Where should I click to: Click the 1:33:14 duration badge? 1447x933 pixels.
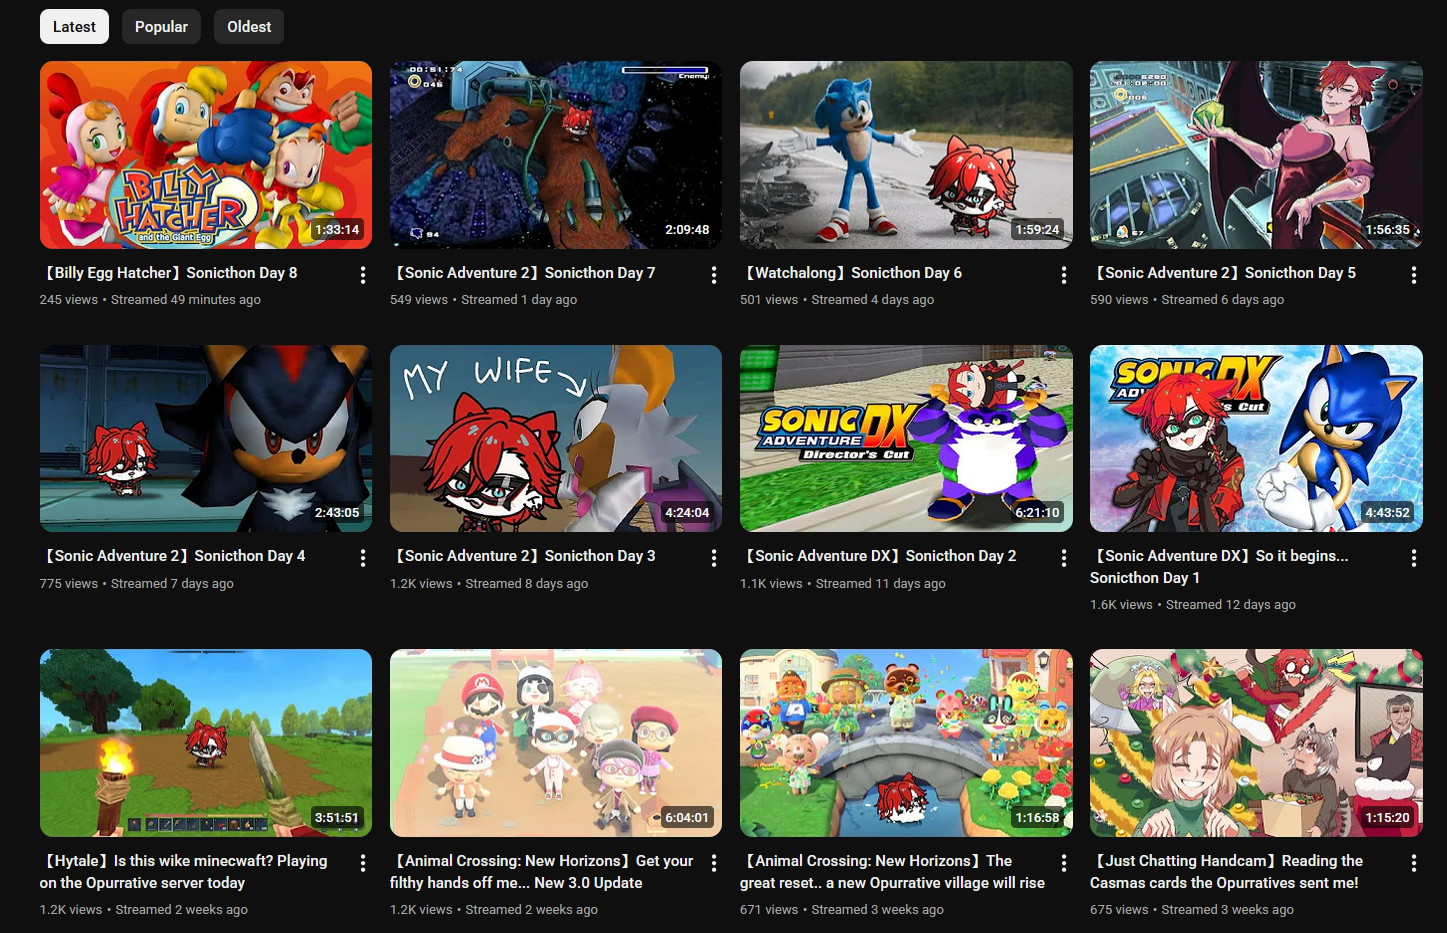(x=337, y=230)
